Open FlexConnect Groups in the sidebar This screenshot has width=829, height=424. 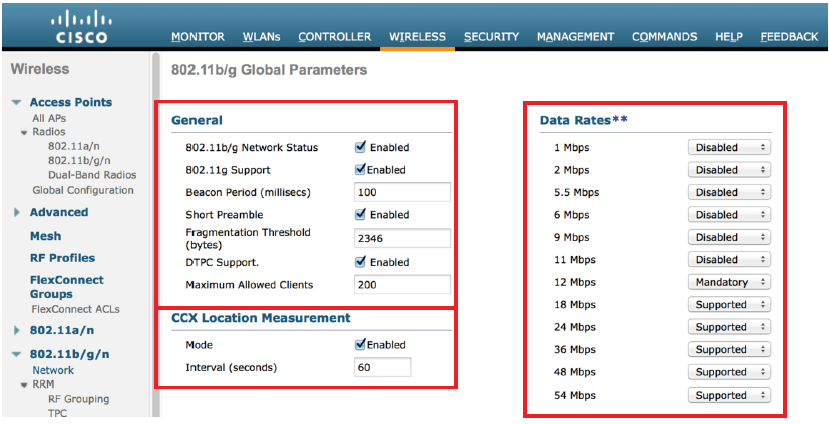[x=66, y=287]
